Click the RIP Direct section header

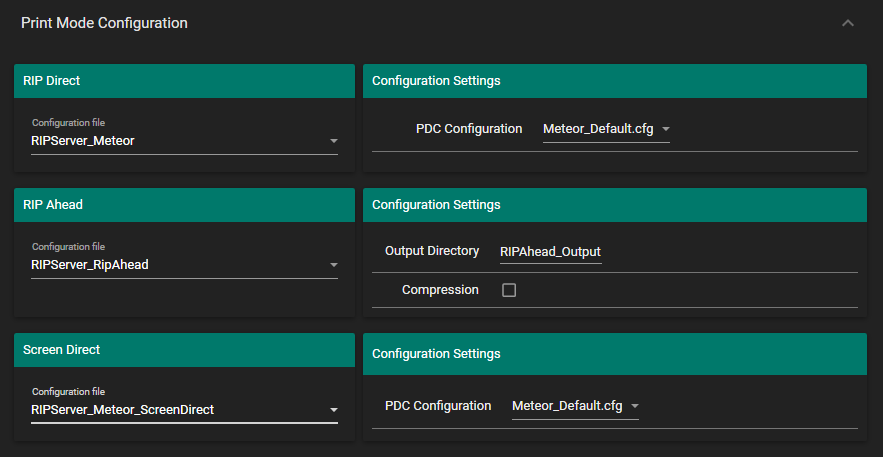(184, 80)
